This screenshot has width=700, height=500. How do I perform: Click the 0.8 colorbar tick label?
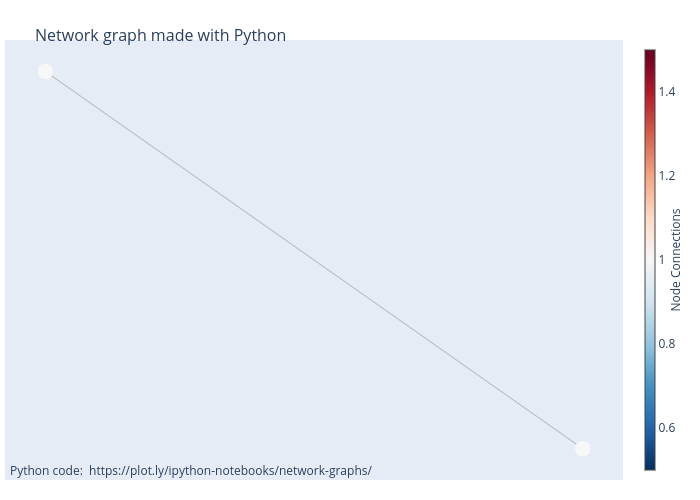pos(667,344)
